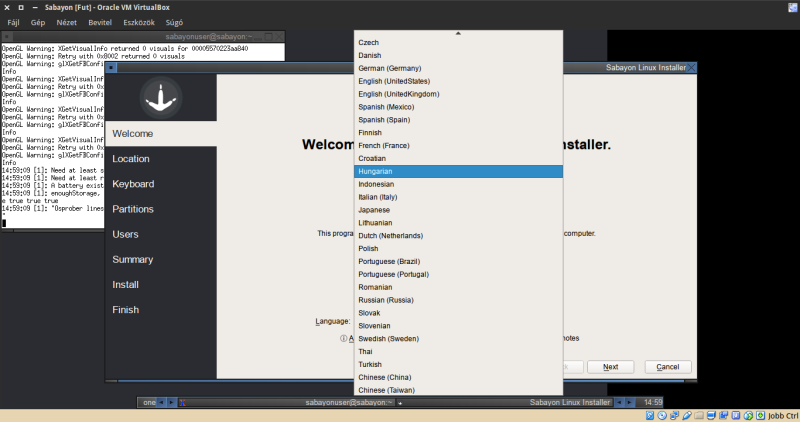Click the Next button in installer
The height and width of the screenshot is (422, 800).
[610, 367]
